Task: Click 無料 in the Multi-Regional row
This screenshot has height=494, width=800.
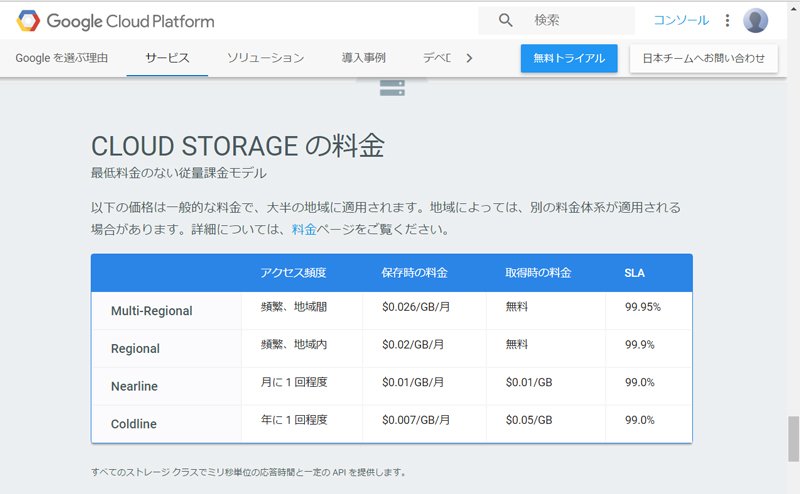Action: [517, 307]
